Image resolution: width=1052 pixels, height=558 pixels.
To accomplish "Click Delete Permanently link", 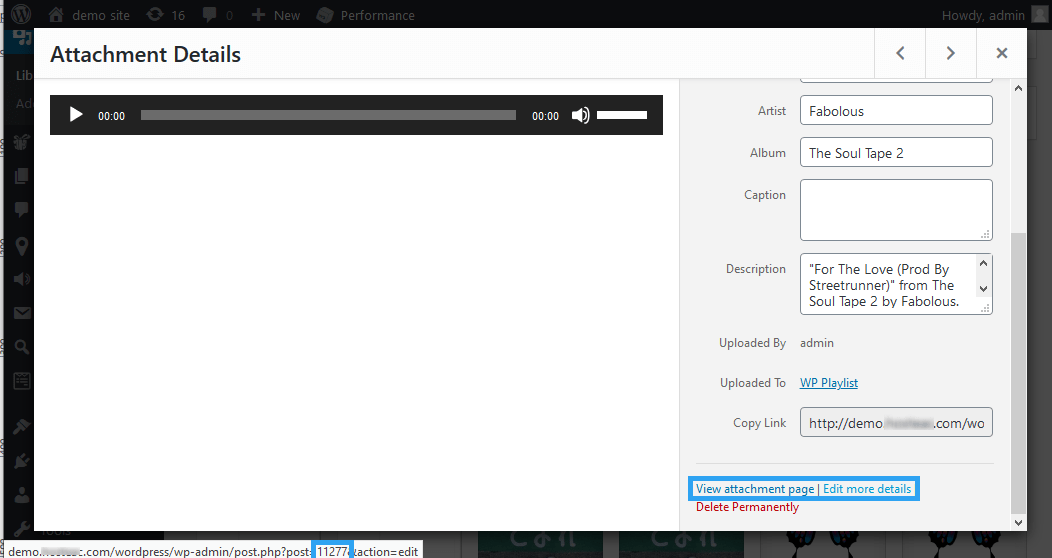I will tap(747, 507).
